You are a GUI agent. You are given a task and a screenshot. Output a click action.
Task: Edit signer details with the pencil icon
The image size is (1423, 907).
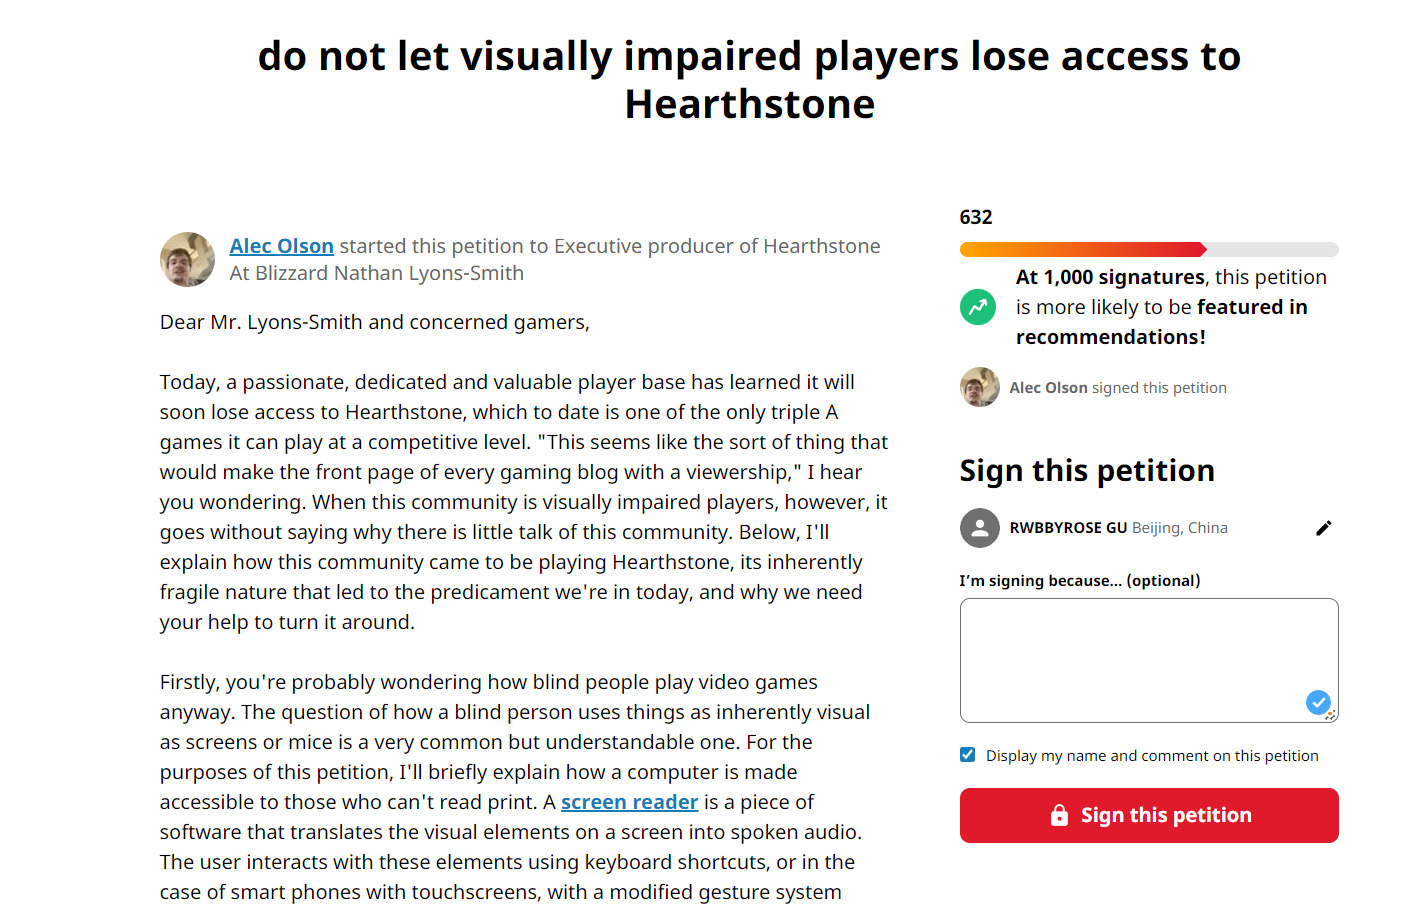(x=1323, y=528)
